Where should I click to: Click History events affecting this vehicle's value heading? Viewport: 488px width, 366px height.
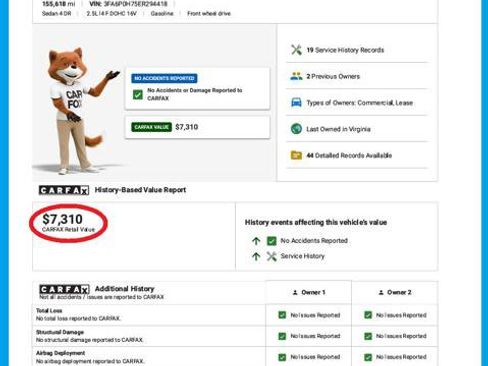coord(316,222)
